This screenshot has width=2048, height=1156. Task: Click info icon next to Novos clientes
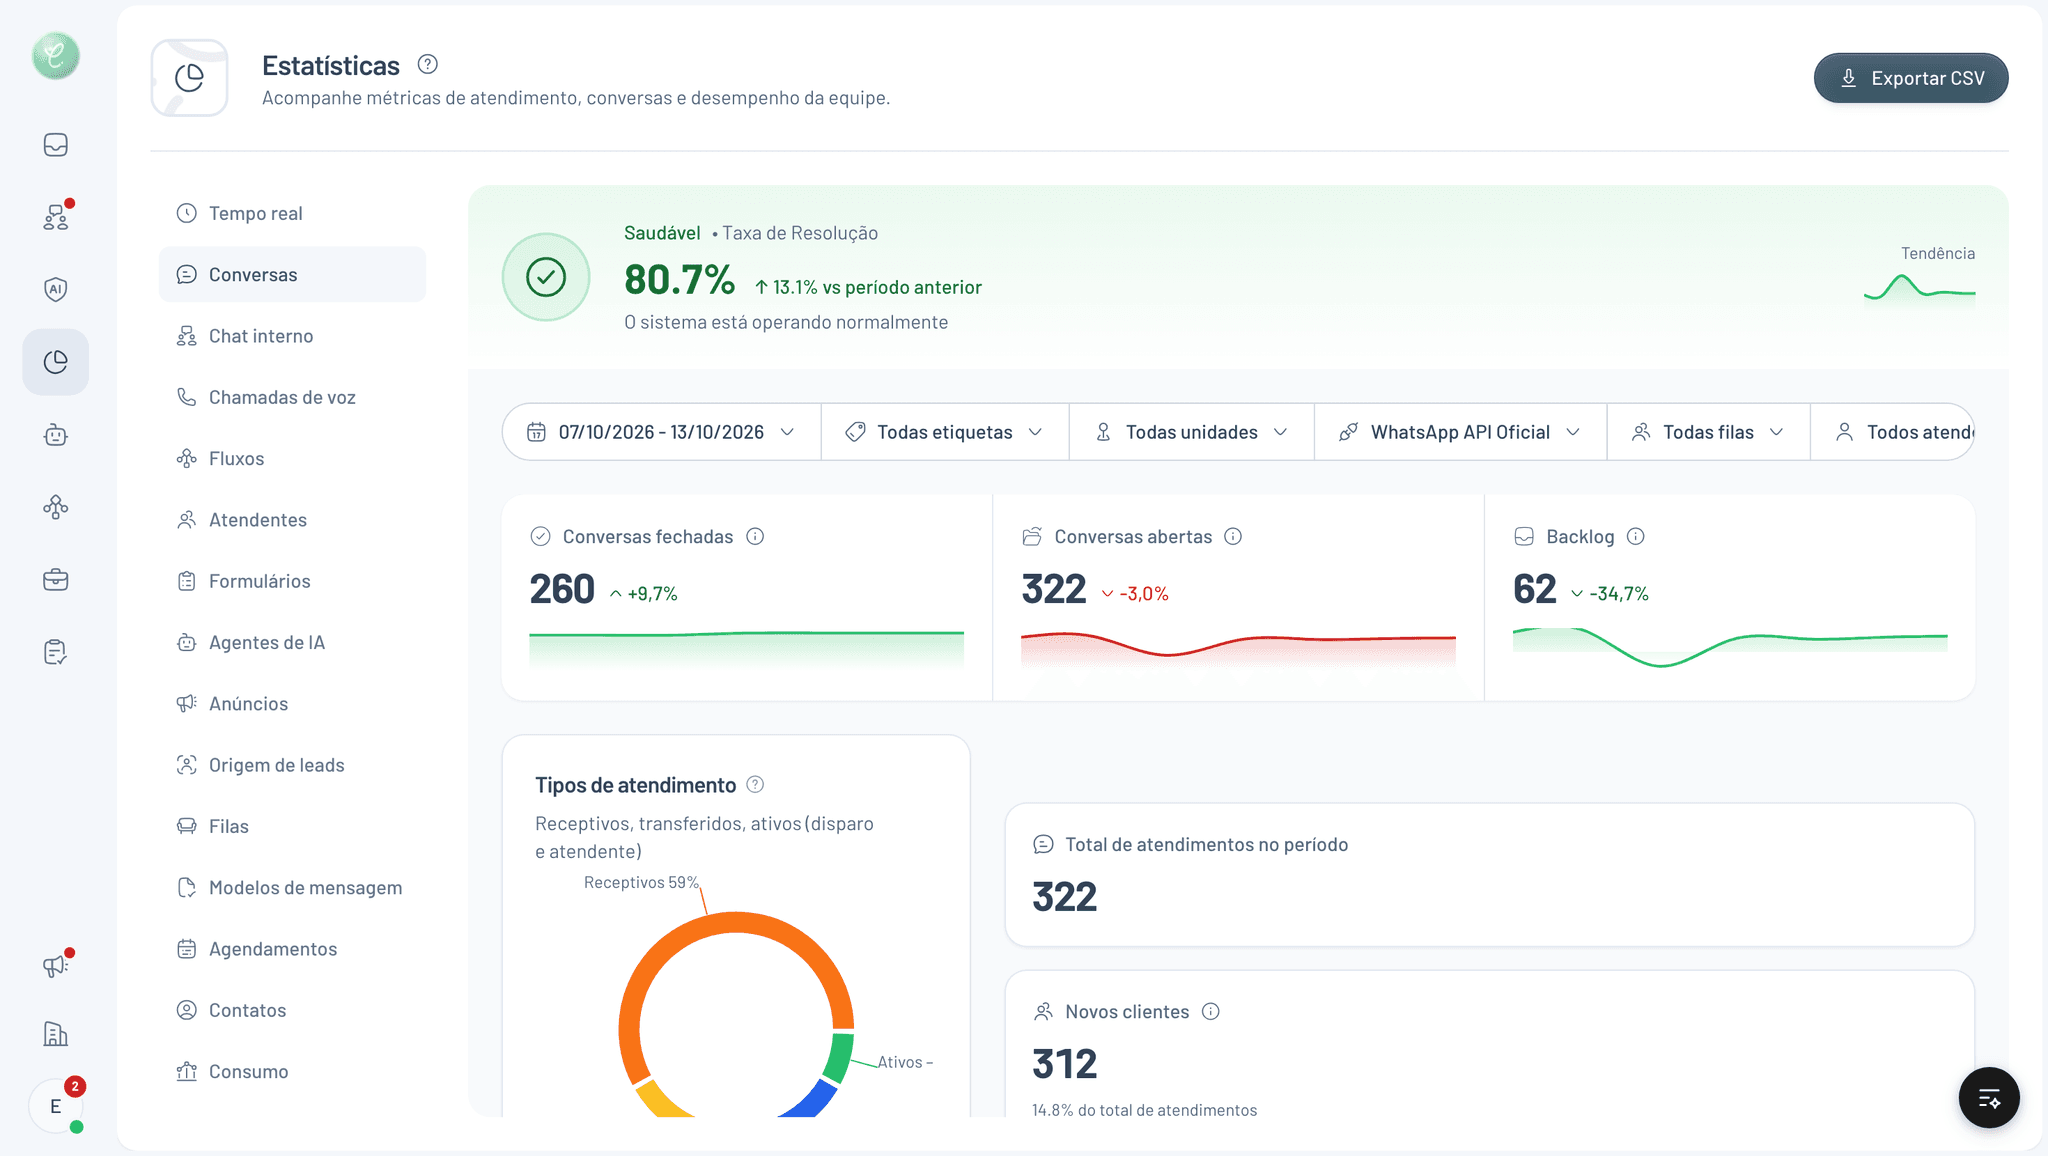click(1211, 1011)
